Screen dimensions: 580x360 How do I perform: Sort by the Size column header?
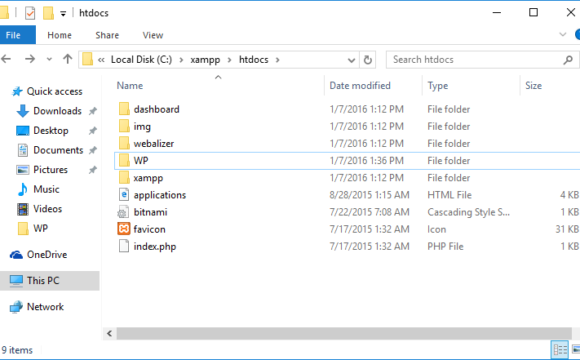[533, 85]
